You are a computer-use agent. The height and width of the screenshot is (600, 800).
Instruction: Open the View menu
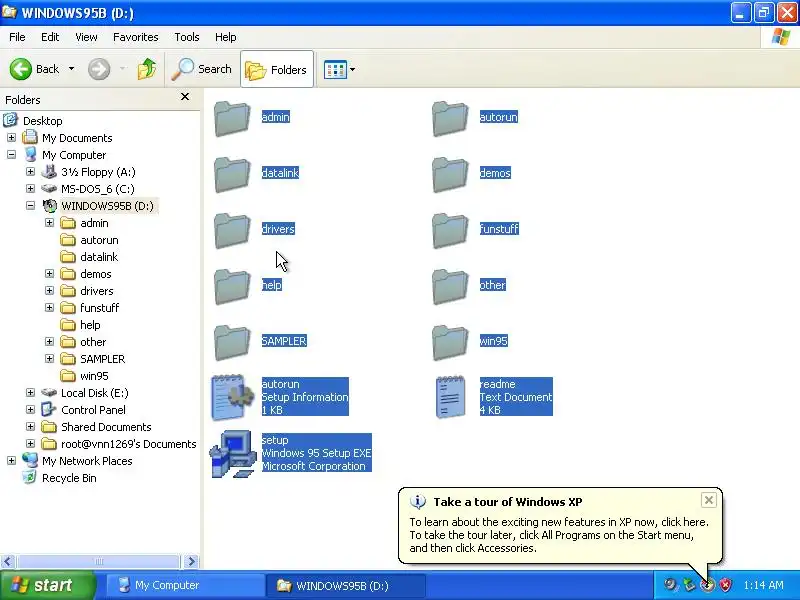pyautogui.click(x=86, y=37)
